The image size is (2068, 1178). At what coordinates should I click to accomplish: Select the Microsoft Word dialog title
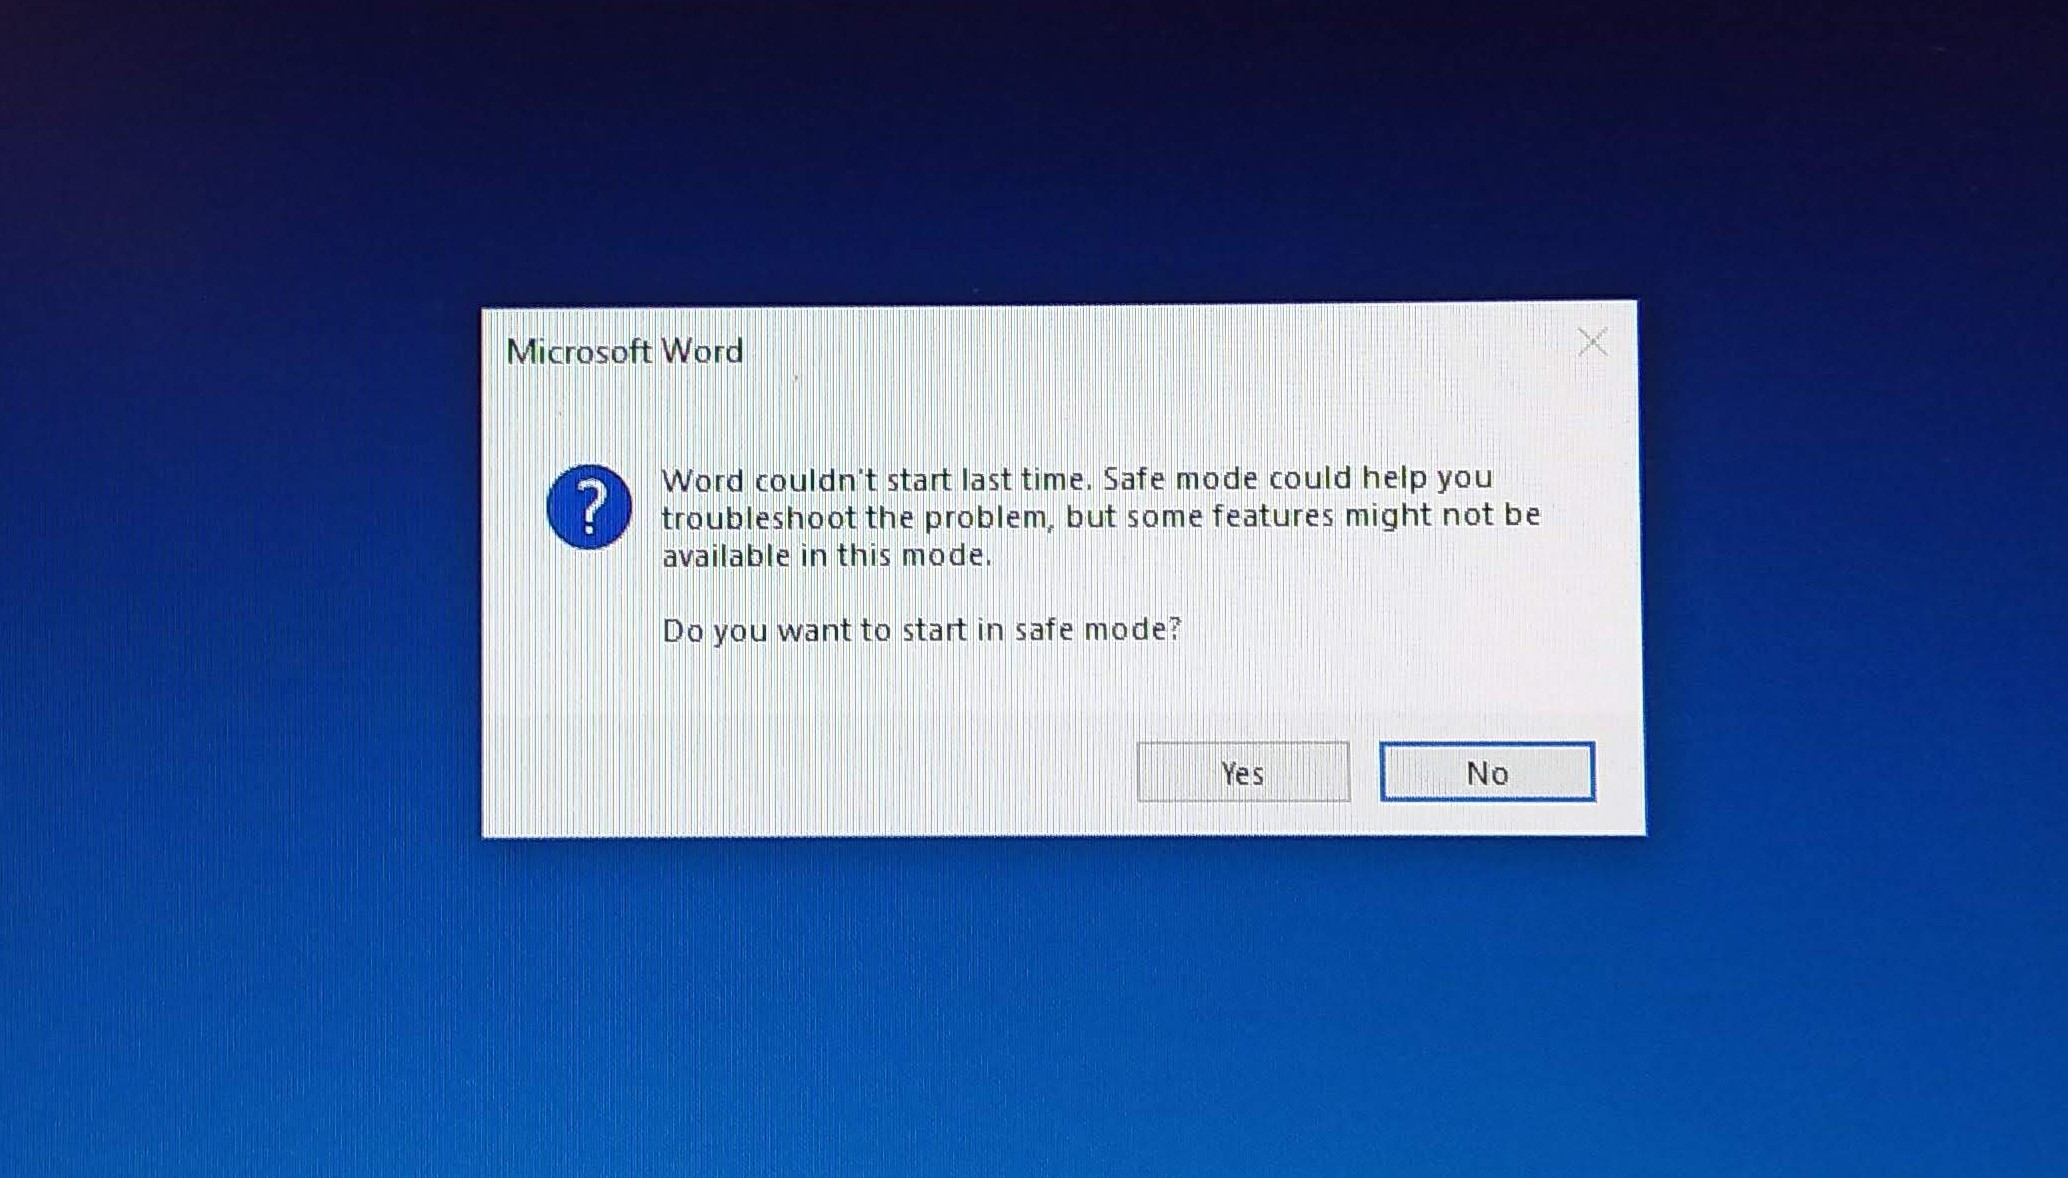tap(625, 351)
